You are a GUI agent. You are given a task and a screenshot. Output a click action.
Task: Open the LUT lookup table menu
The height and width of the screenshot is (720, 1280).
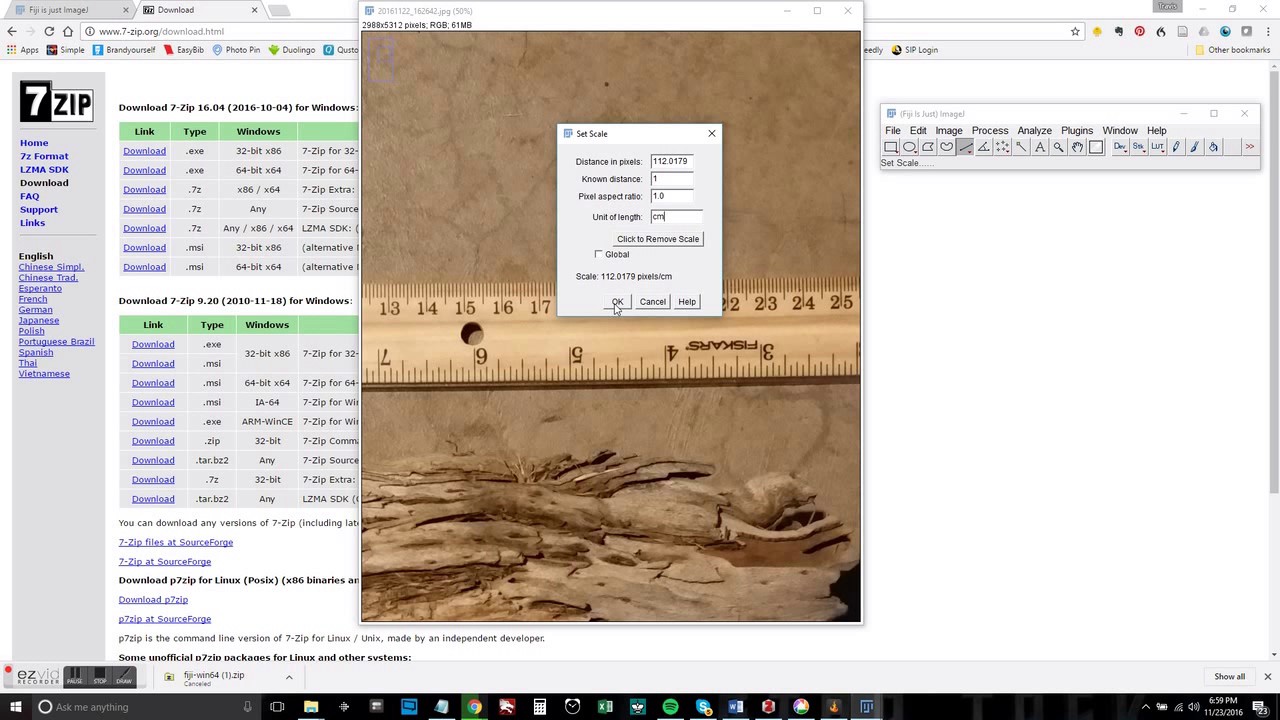(1157, 147)
